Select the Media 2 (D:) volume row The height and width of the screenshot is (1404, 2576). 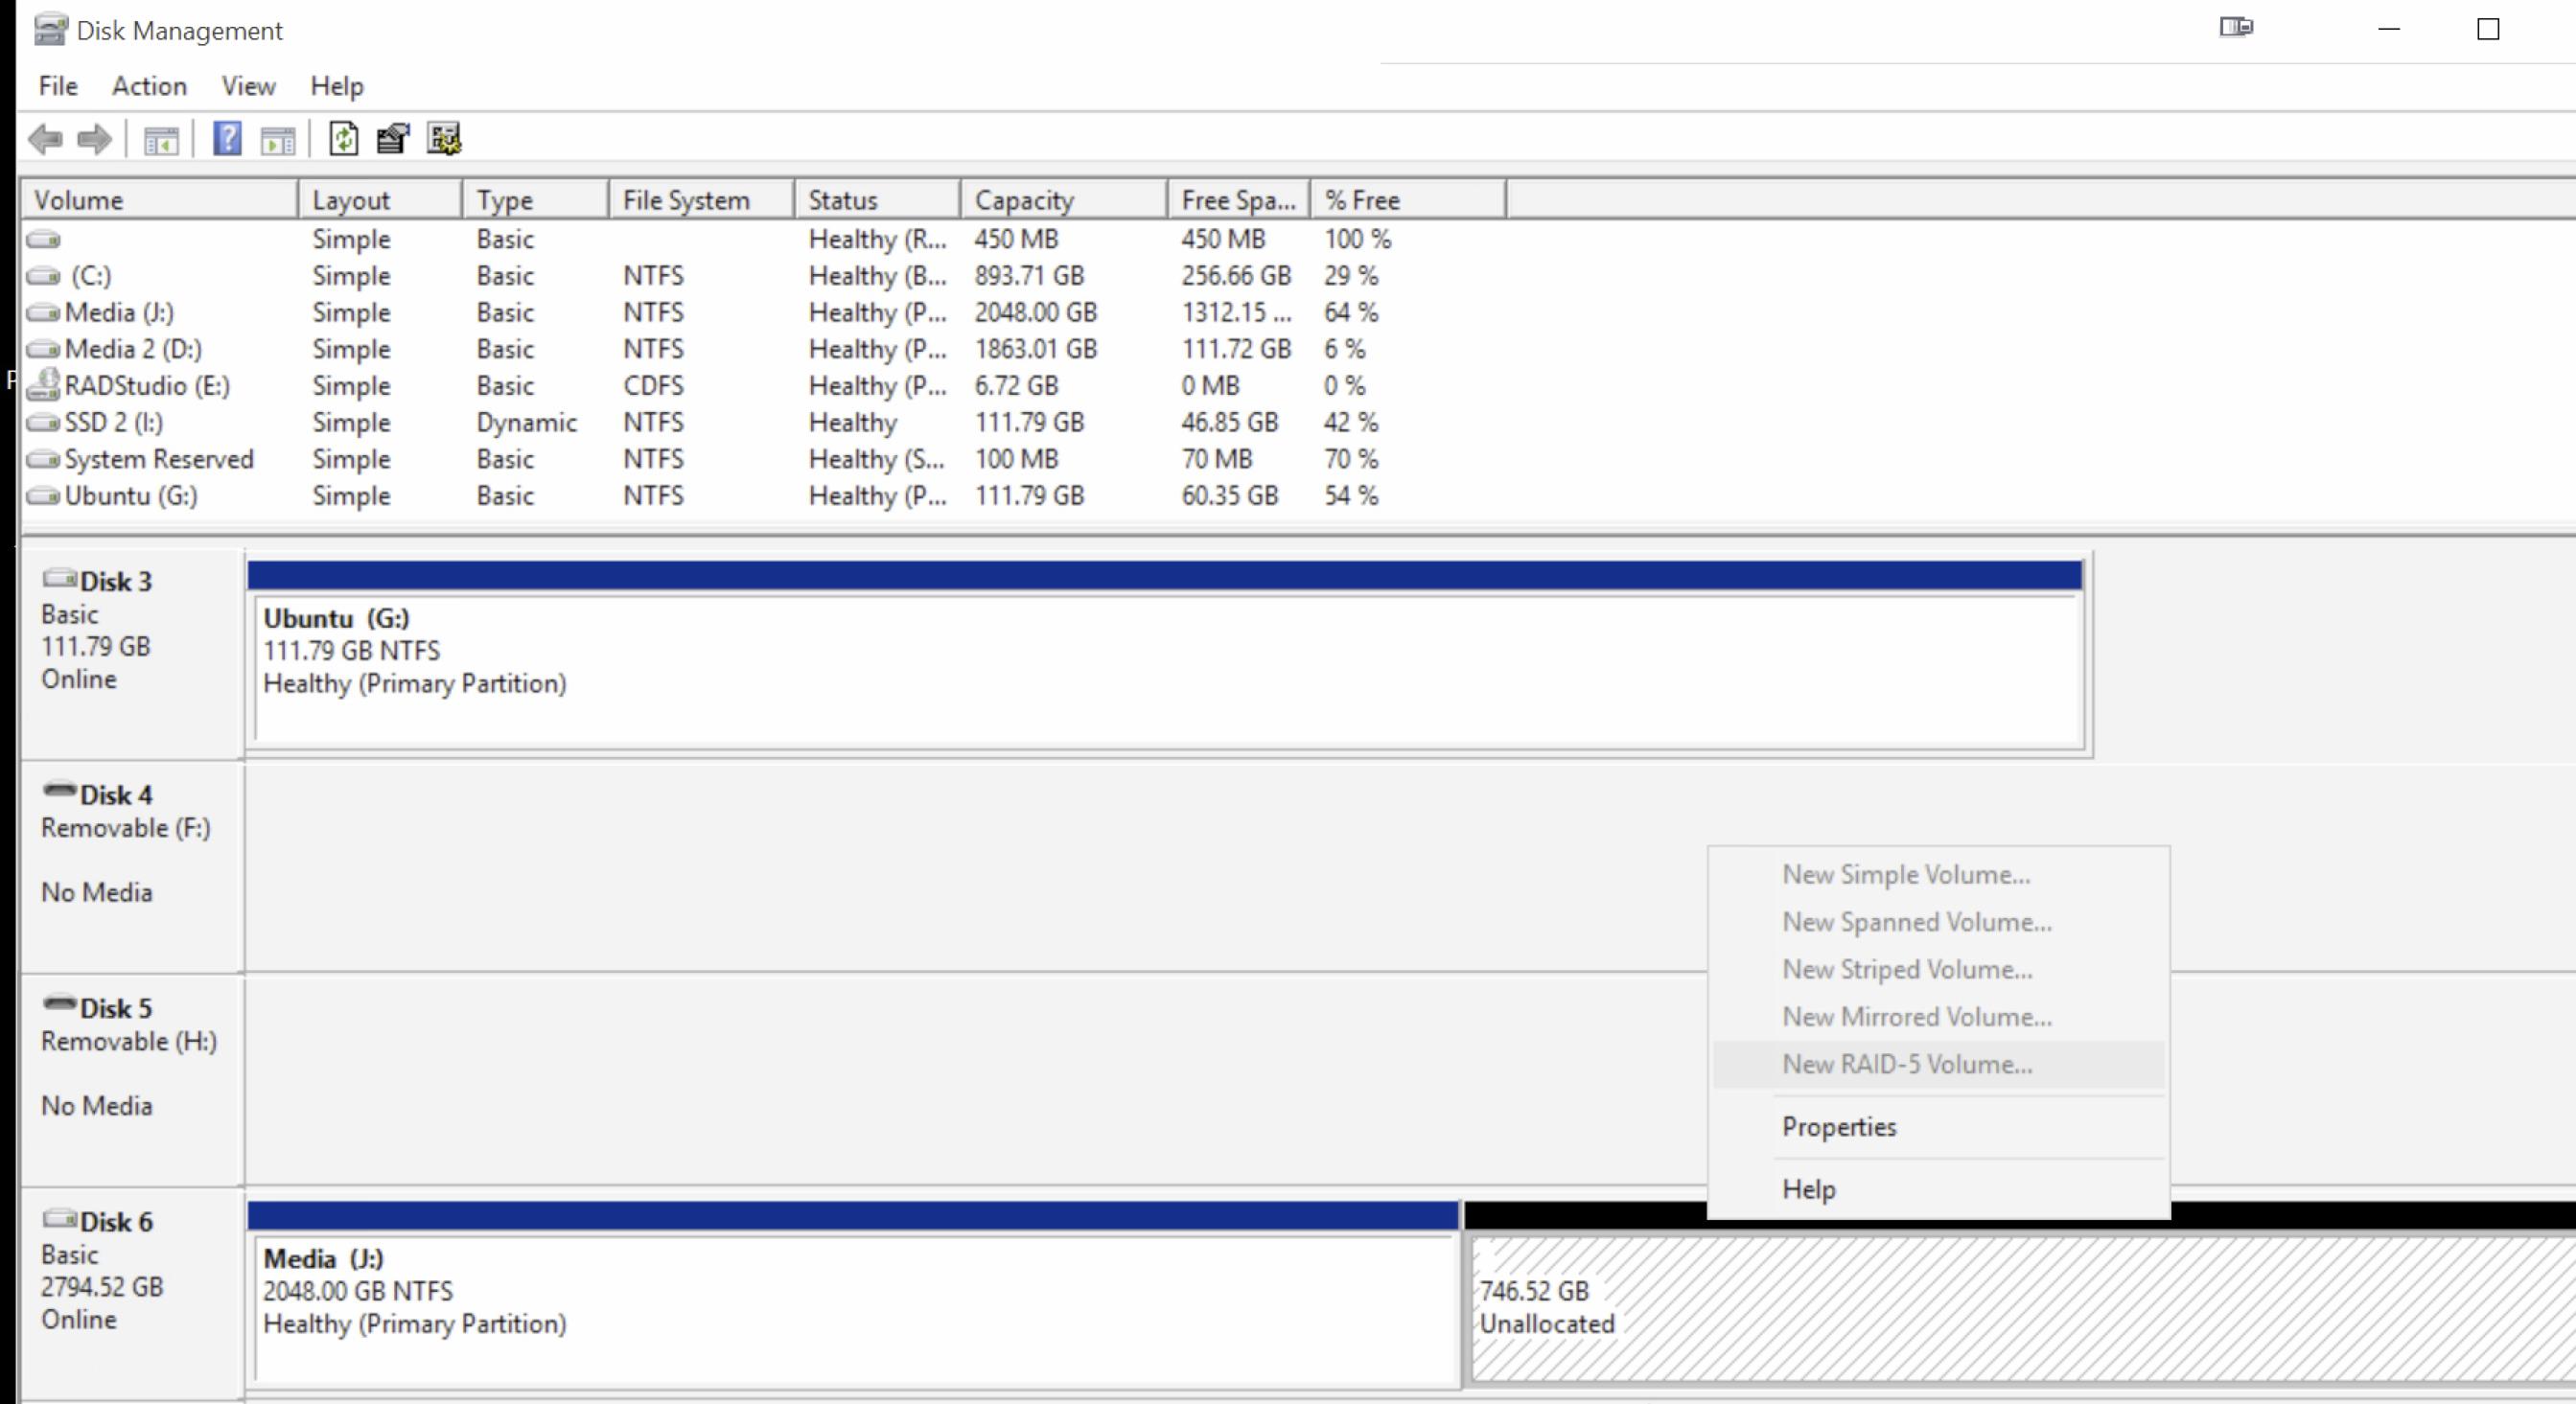(132, 349)
